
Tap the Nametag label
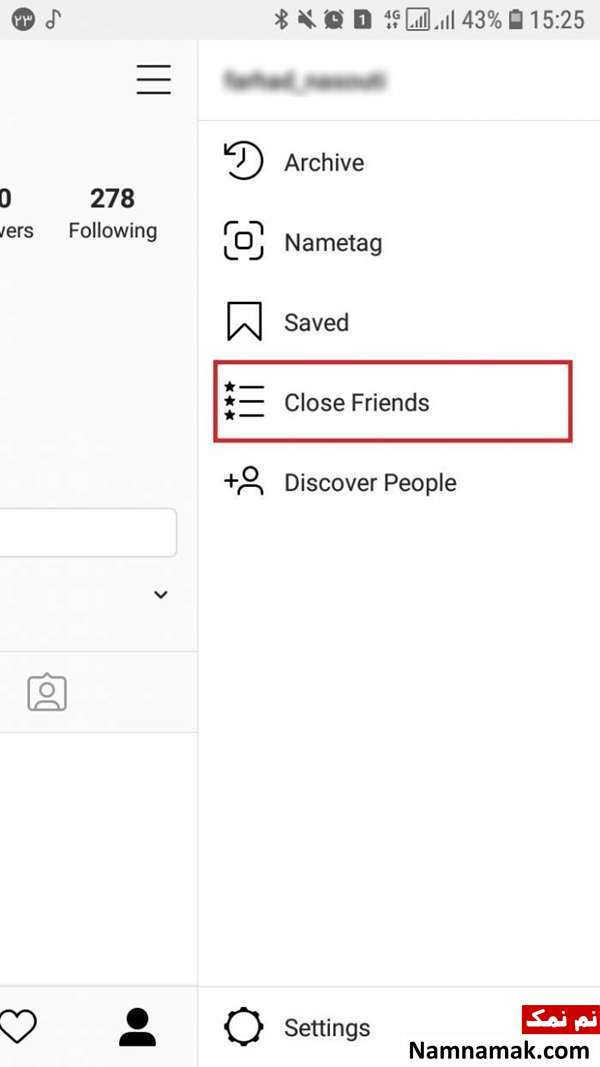coord(333,243)
